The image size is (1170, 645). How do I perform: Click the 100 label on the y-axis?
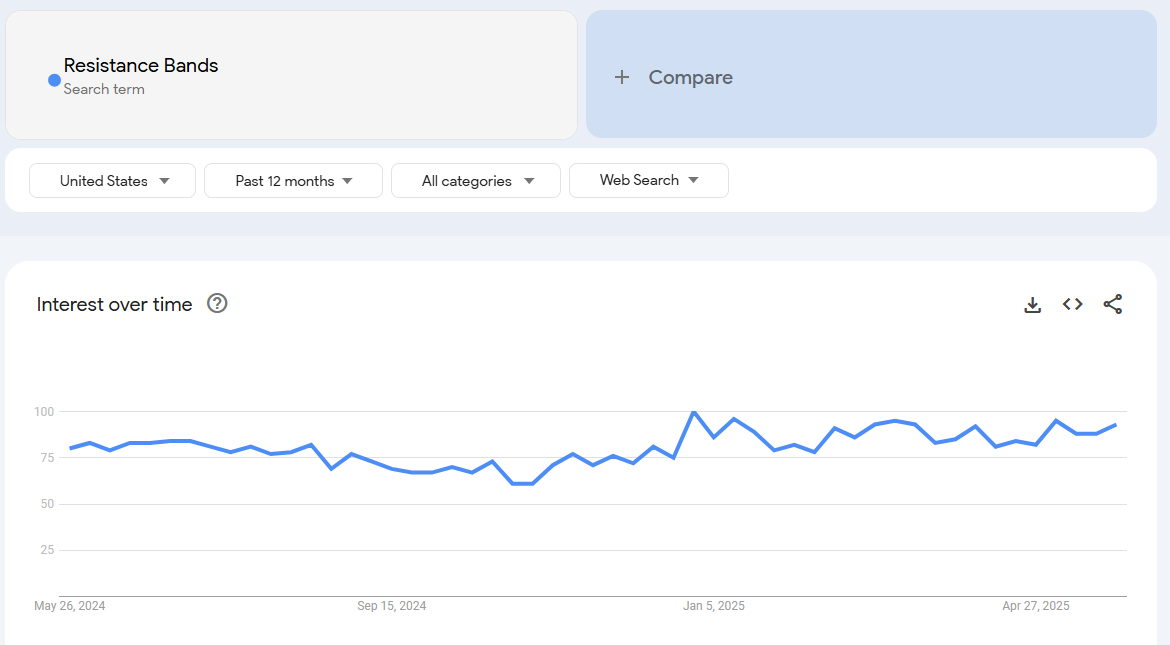coord(43,412)
